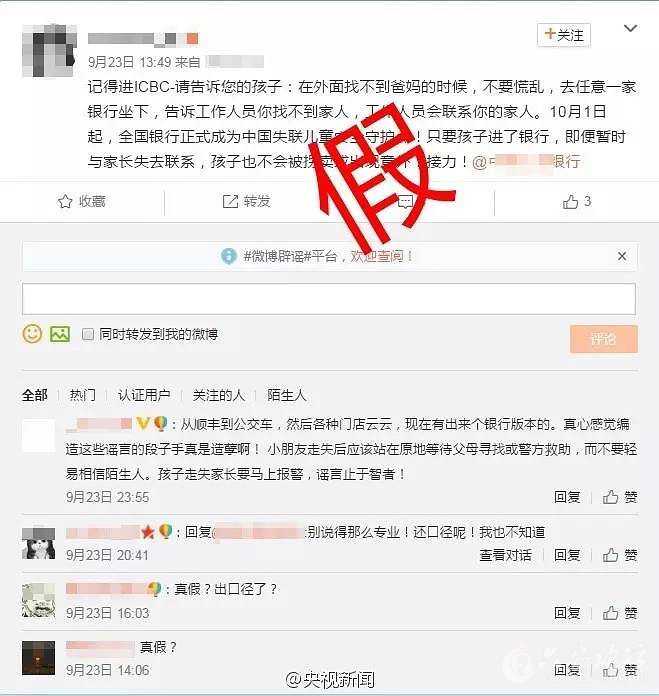
Task: Attach picture using the image icon
Action: (60, 334)
